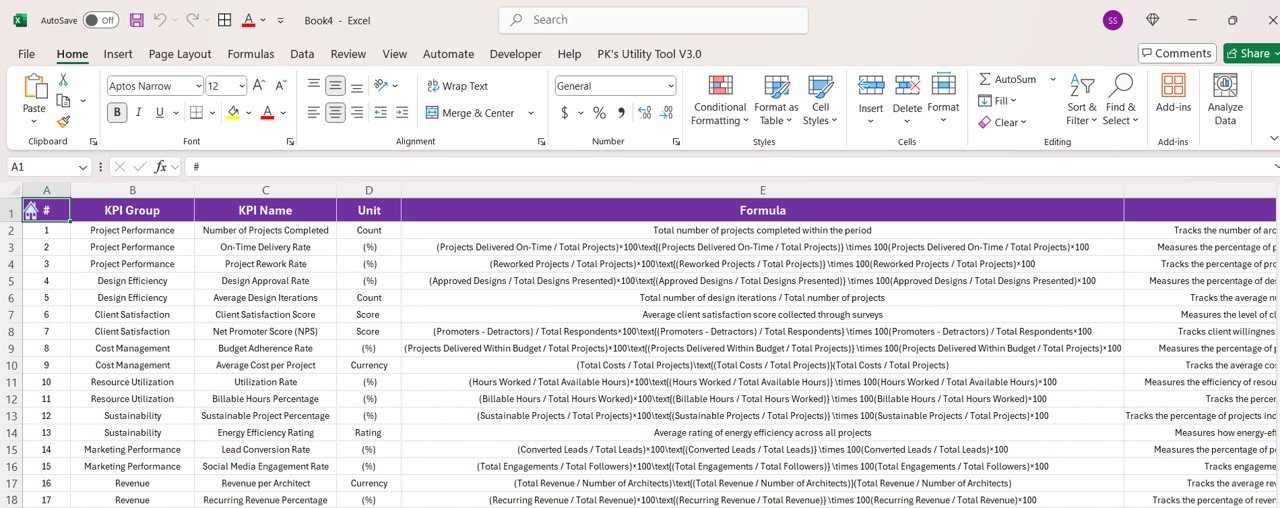Click the Comments button
This screenshot has width=1280, height=508.
point(1176,53)
